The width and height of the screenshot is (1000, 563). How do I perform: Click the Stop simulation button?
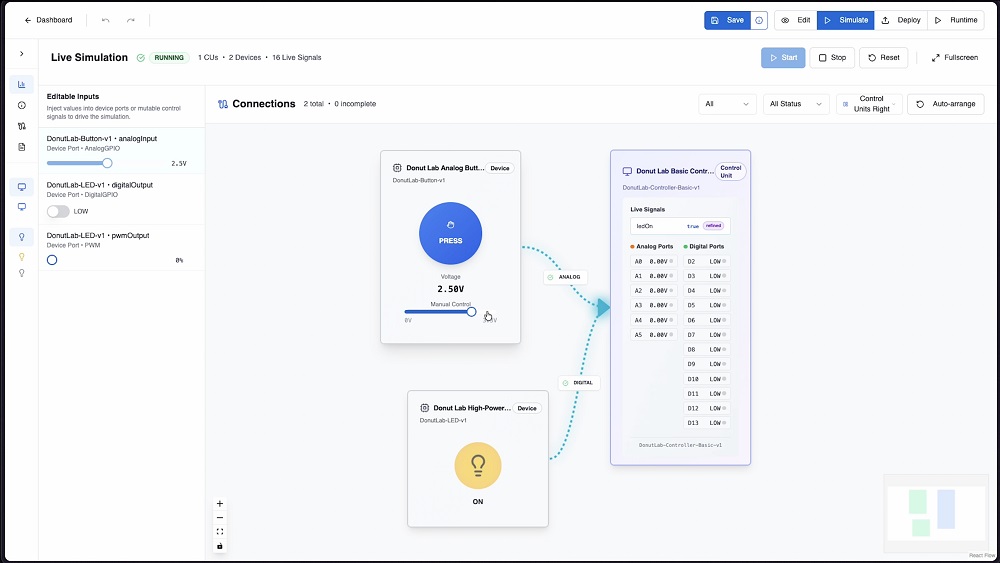tap(832, 58)
